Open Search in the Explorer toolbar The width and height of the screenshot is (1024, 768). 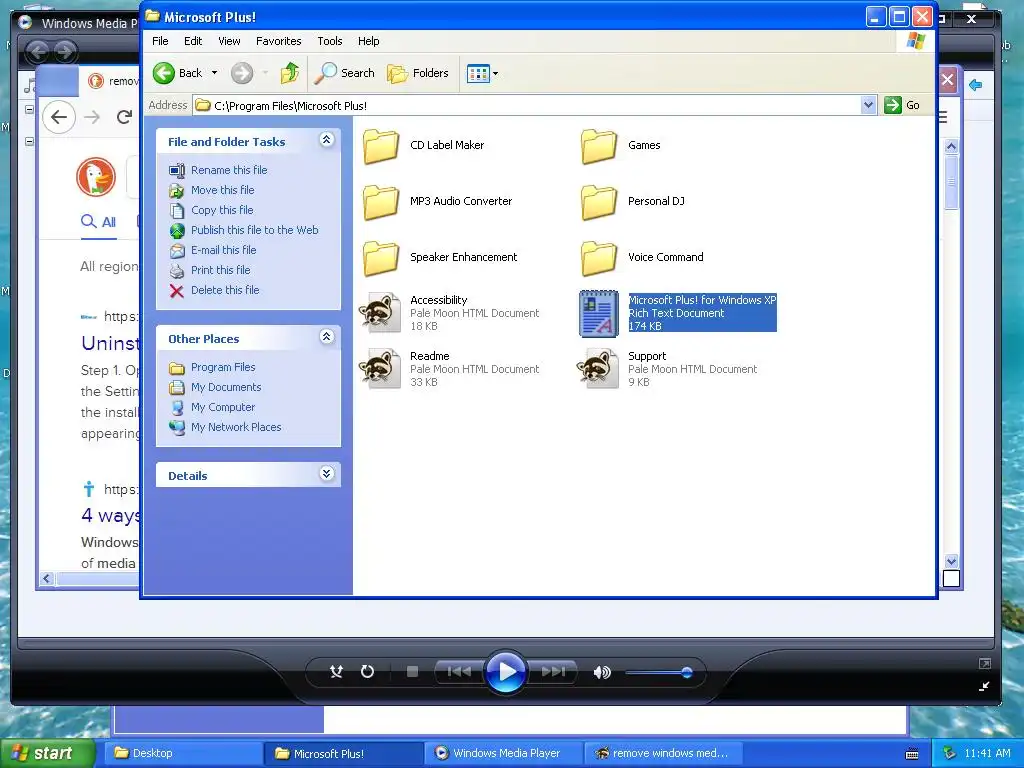tap(344, 73)
